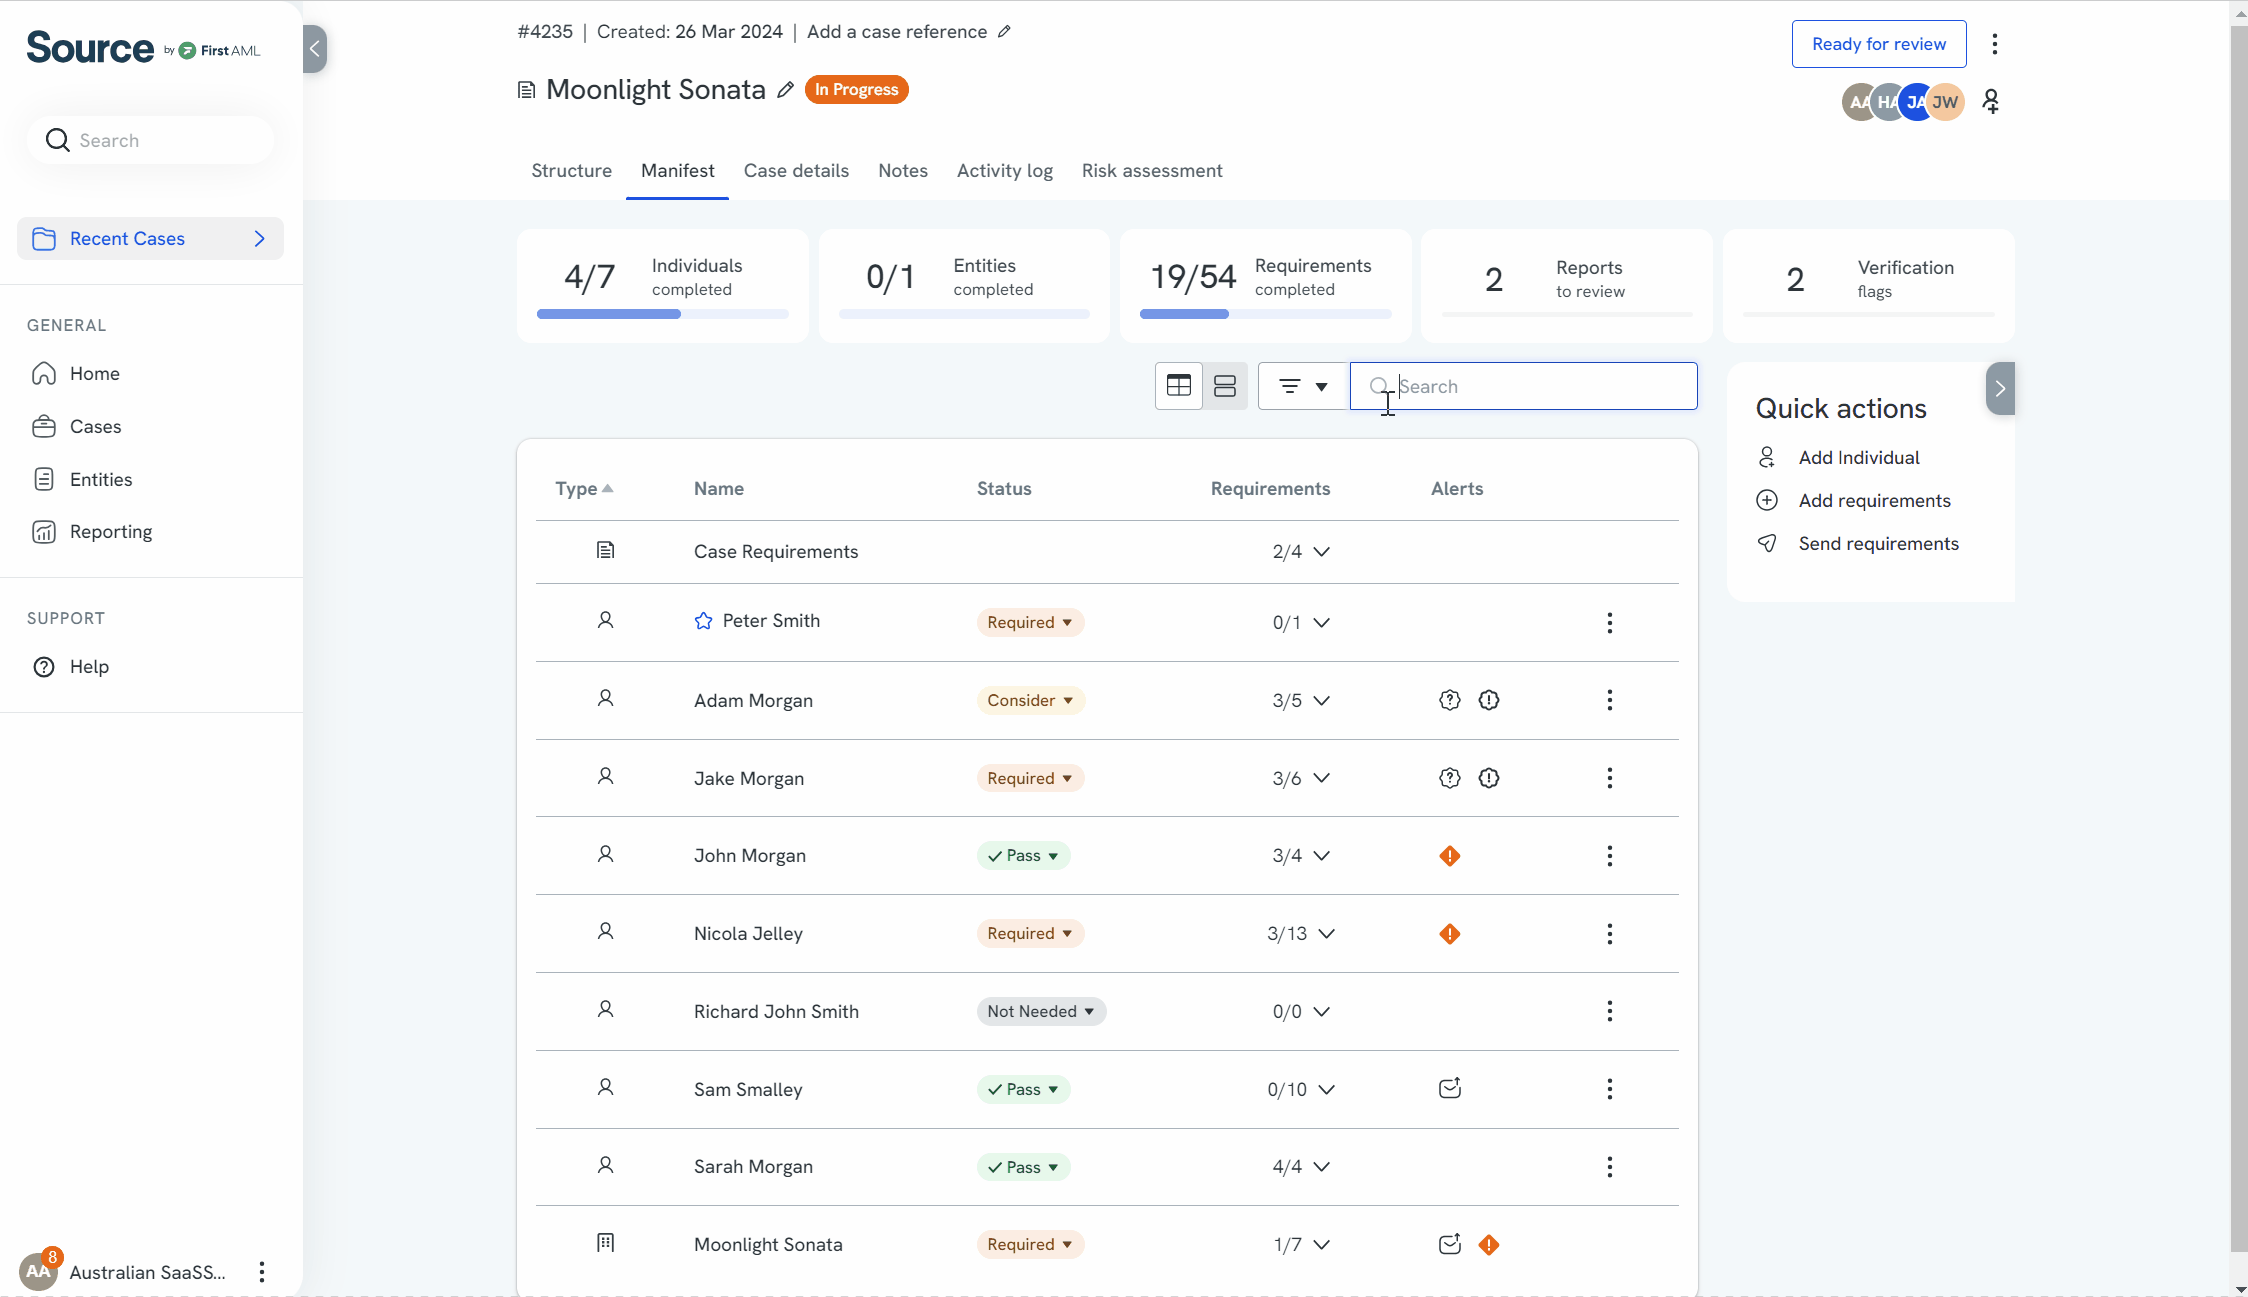Click Sam Smalley's message alert icon
2248x1297 pixels.
[1449, 1088]
